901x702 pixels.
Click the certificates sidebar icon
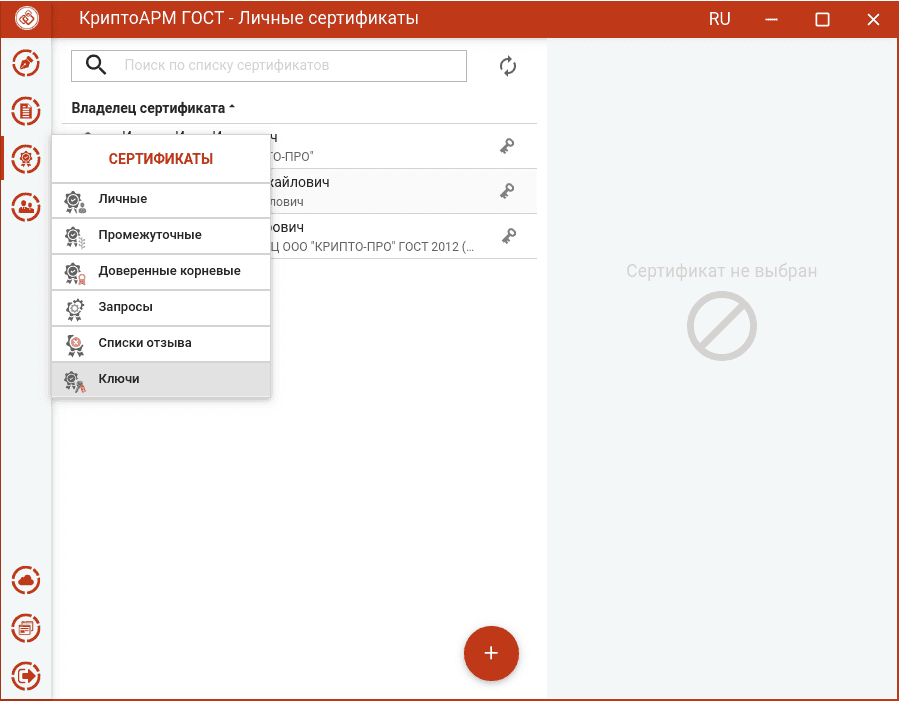click(x=26, y=159)
